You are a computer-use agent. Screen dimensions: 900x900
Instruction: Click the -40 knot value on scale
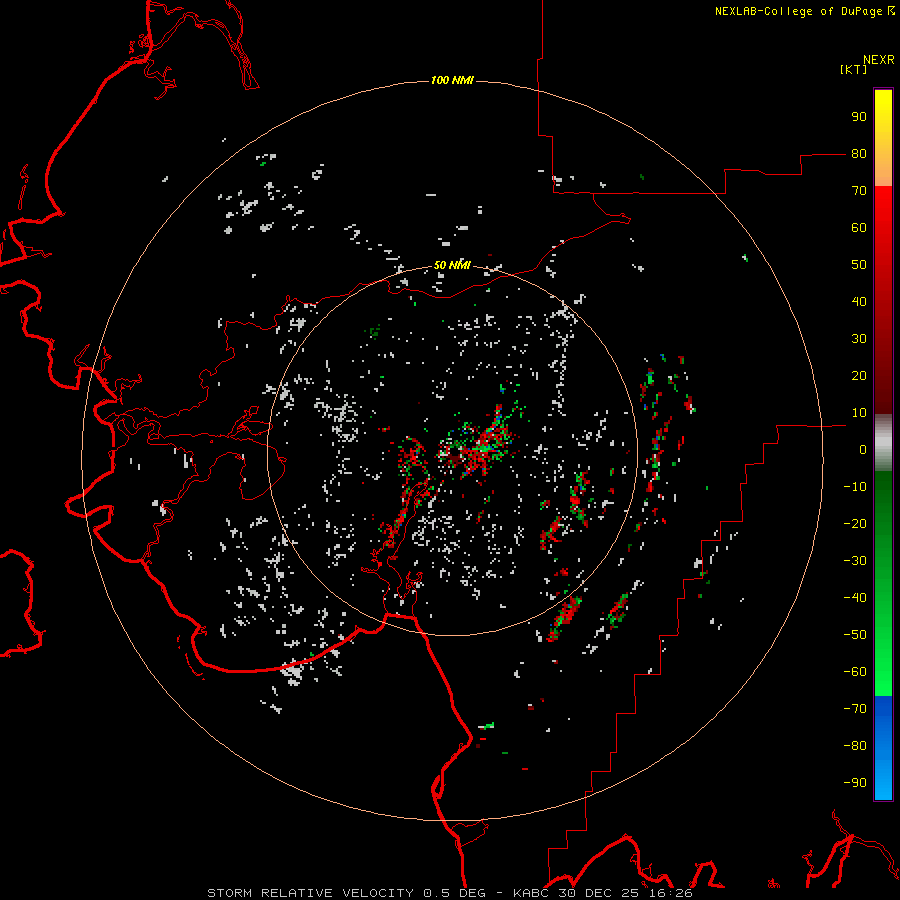[855, 598]
